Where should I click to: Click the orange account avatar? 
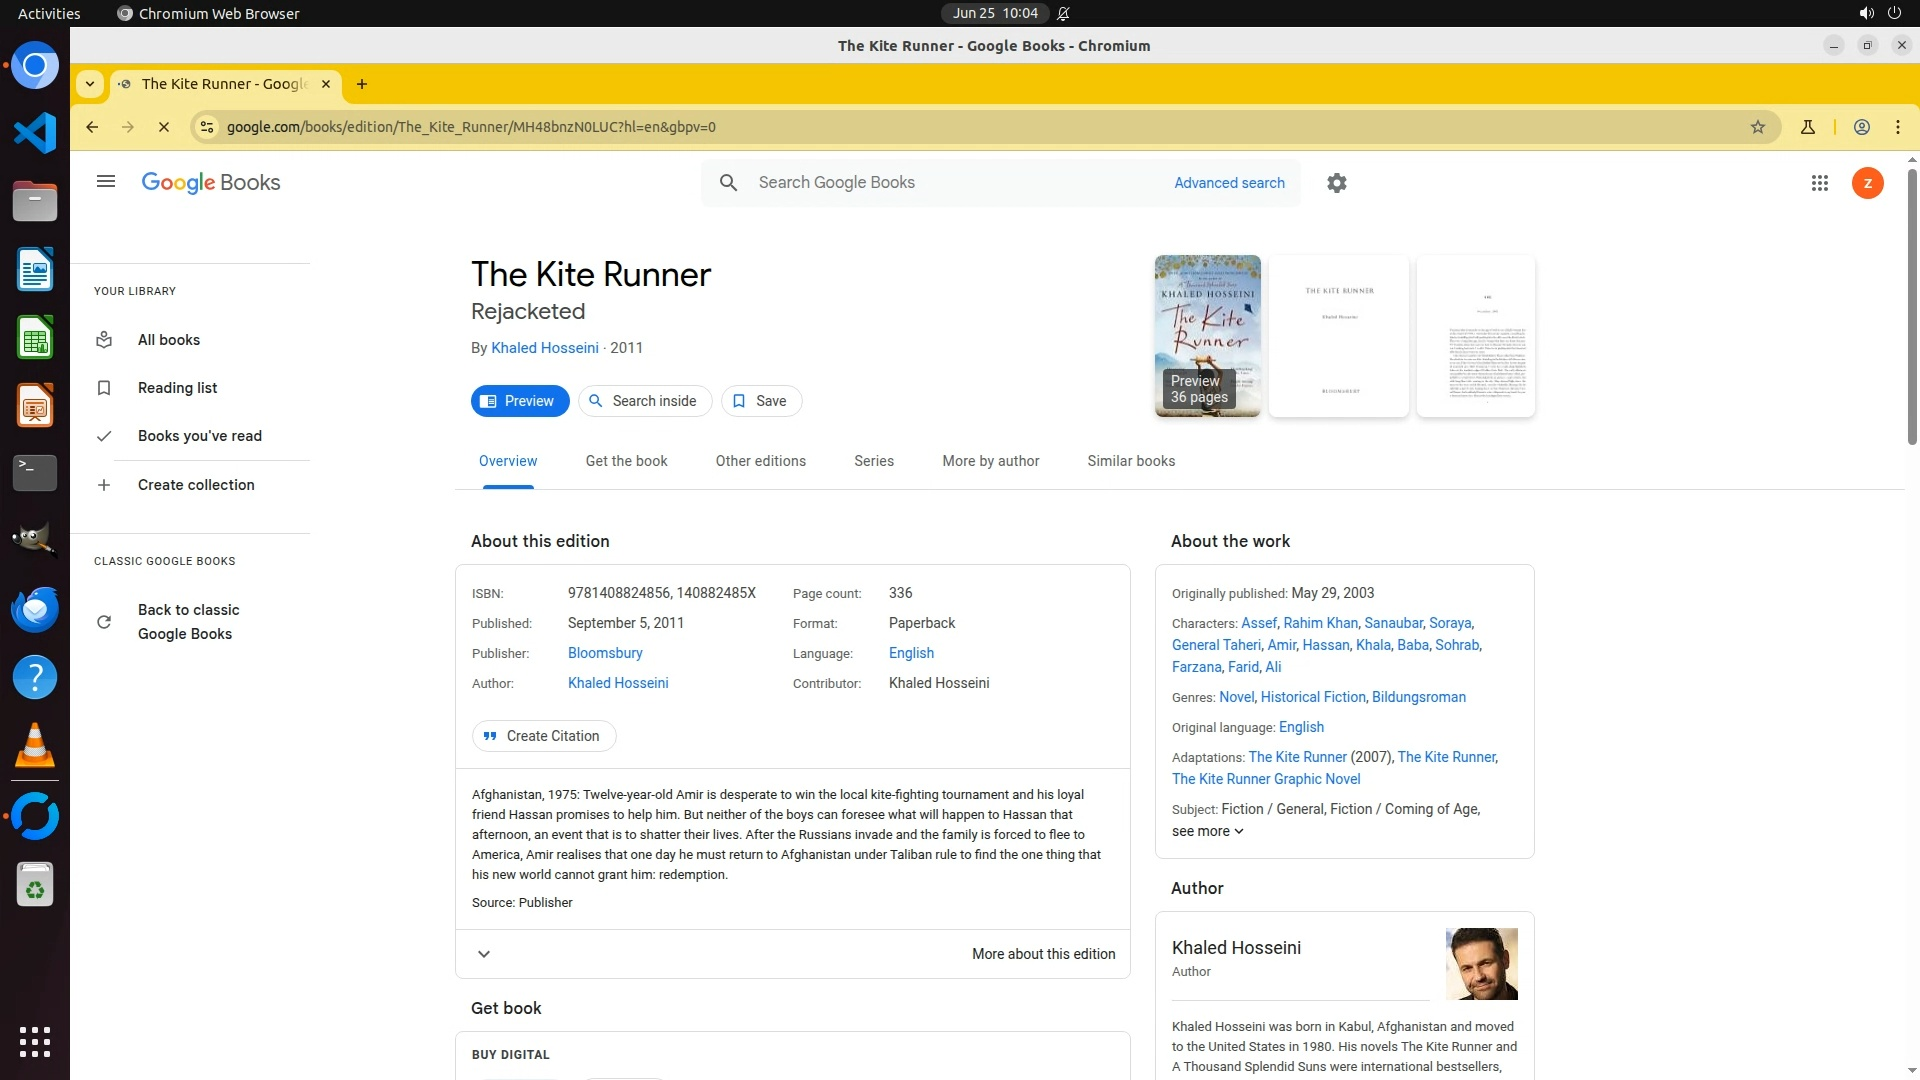pyautogui.click(x=1867, y=183)
